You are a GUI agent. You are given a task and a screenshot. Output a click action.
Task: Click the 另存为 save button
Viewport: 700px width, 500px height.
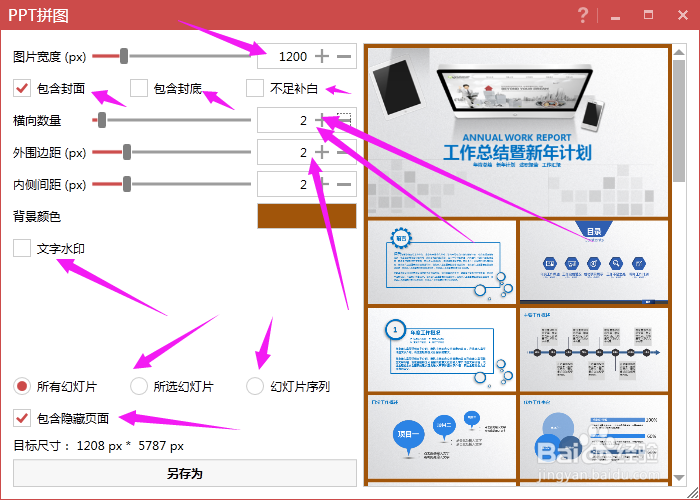tap(185, 473)
